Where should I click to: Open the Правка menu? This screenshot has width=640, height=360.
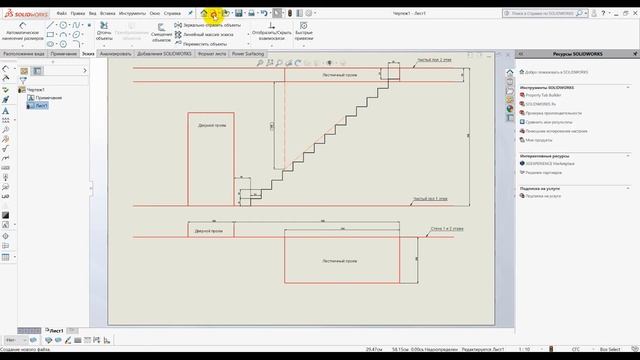coord(78,13)
